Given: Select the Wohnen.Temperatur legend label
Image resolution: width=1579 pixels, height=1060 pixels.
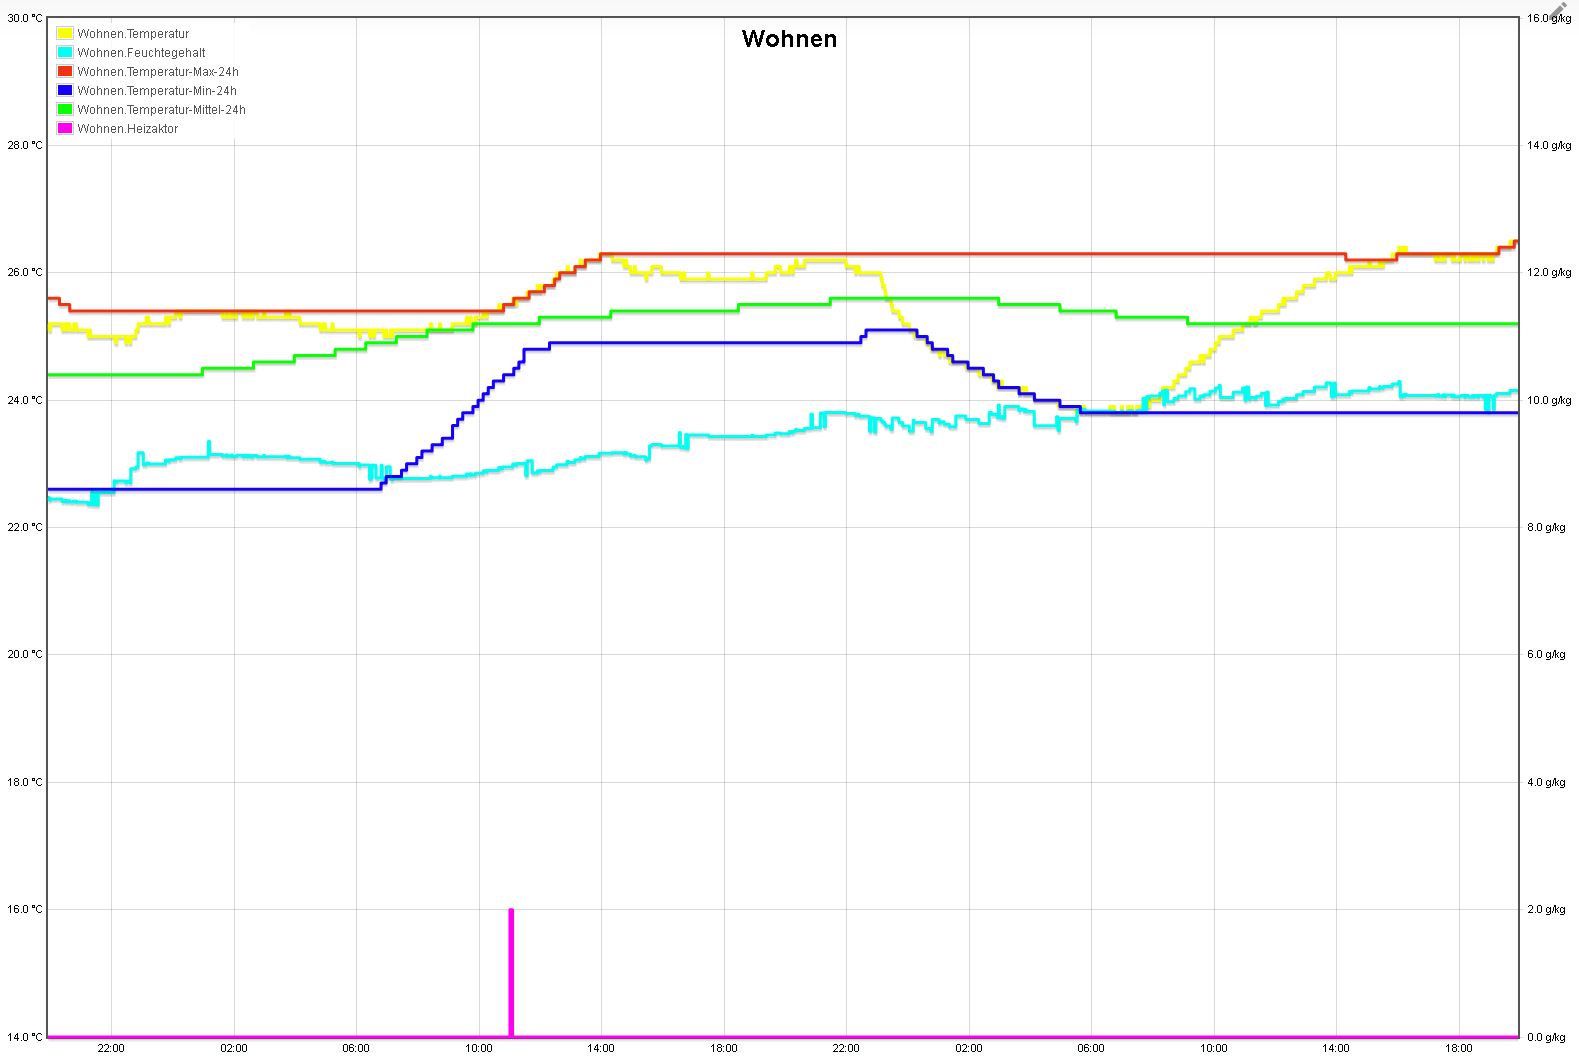Looking at the screenshot, I should [133, 34].
